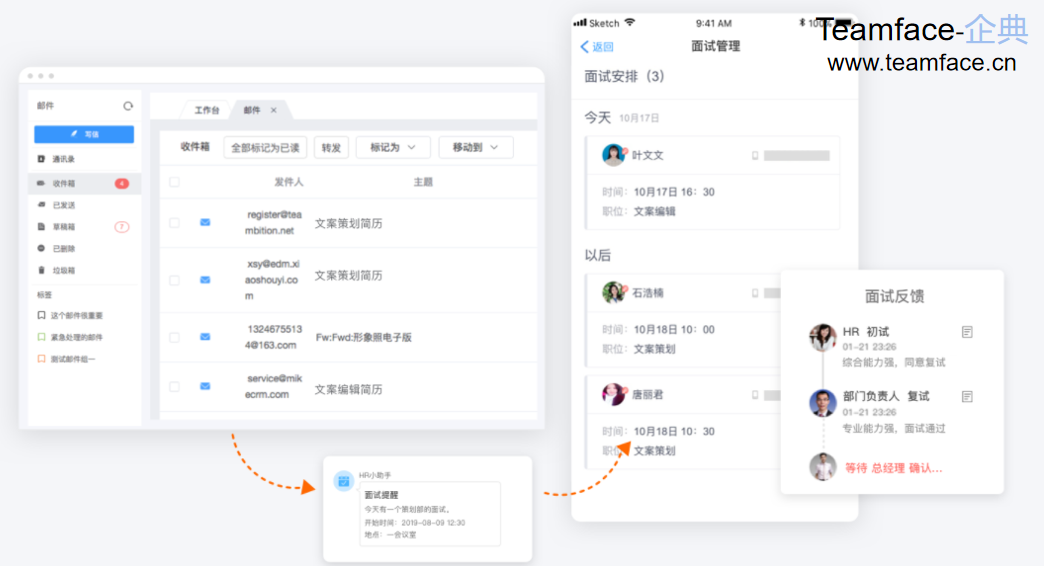The width and height of the screenshot is (1045, 566).
Task: Click envelope icon of service@mikecrm.com mail
Action: (x=205, y=386)
